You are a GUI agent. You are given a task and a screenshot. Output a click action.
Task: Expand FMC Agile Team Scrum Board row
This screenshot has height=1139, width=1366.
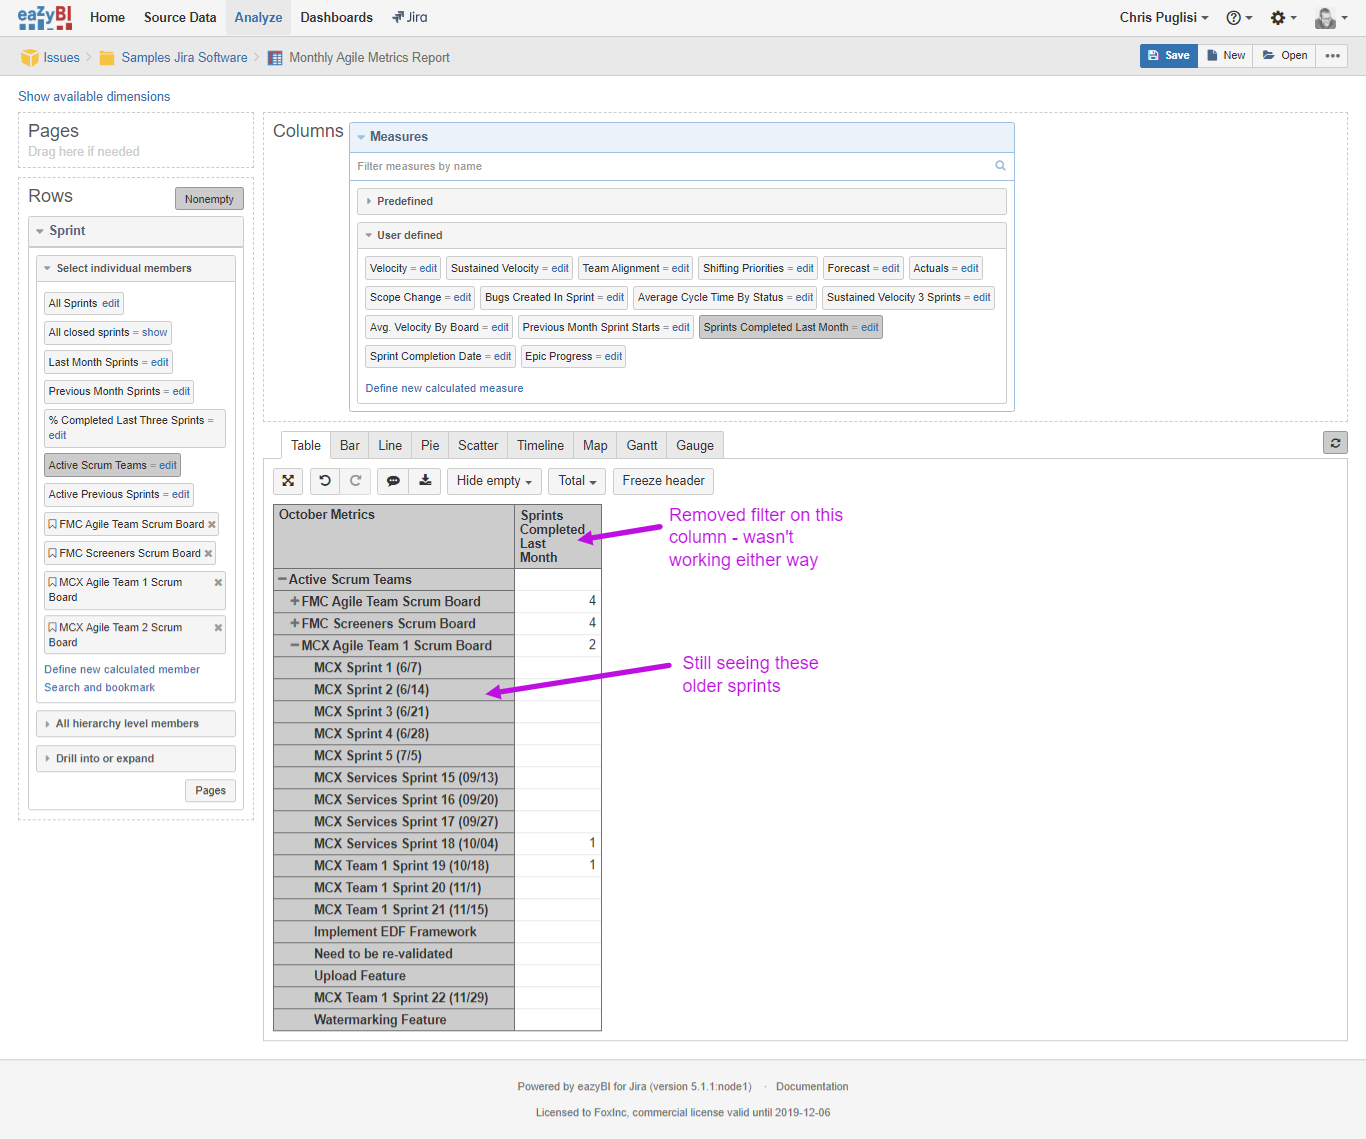coord(295,601)
